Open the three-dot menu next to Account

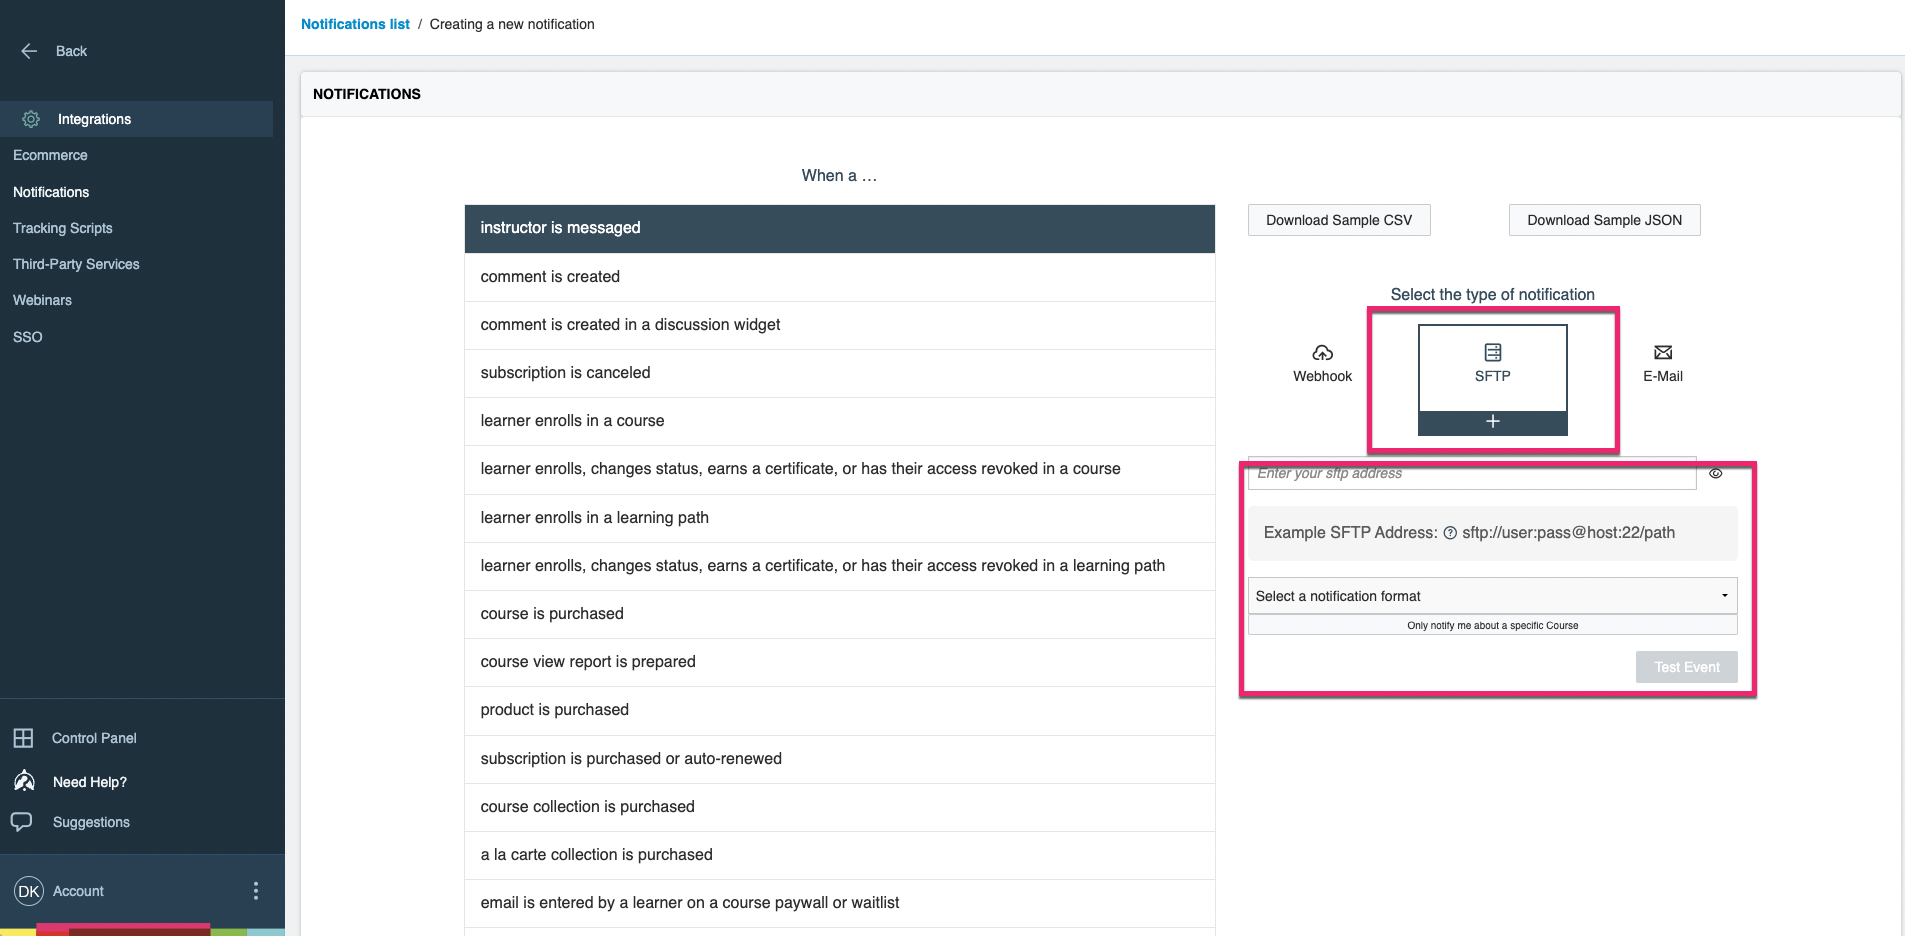pos(256,891)
